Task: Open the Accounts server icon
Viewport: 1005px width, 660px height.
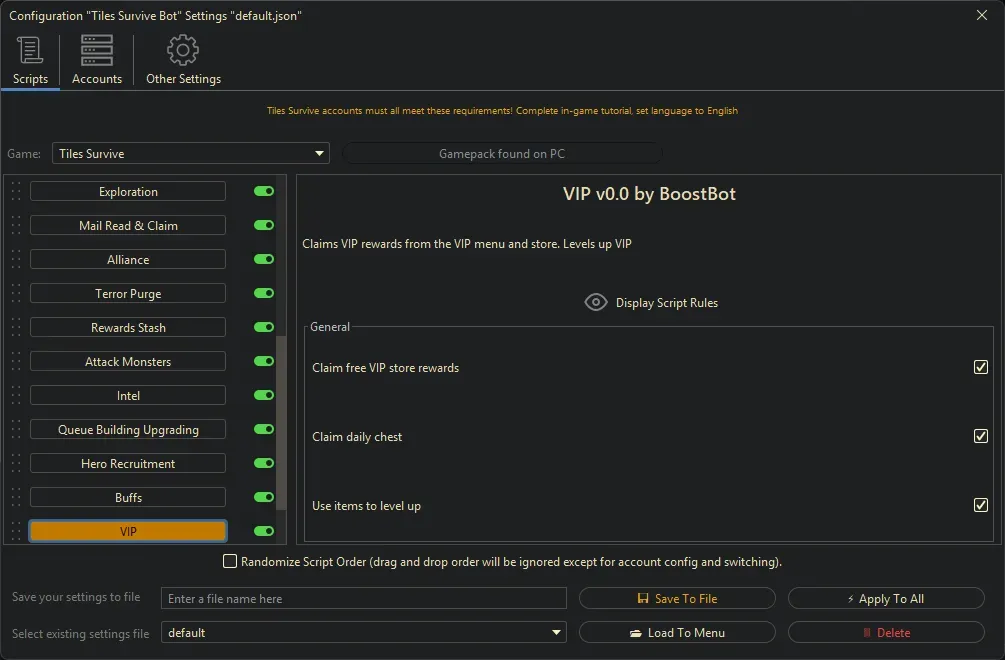Action: pos(97,50)
